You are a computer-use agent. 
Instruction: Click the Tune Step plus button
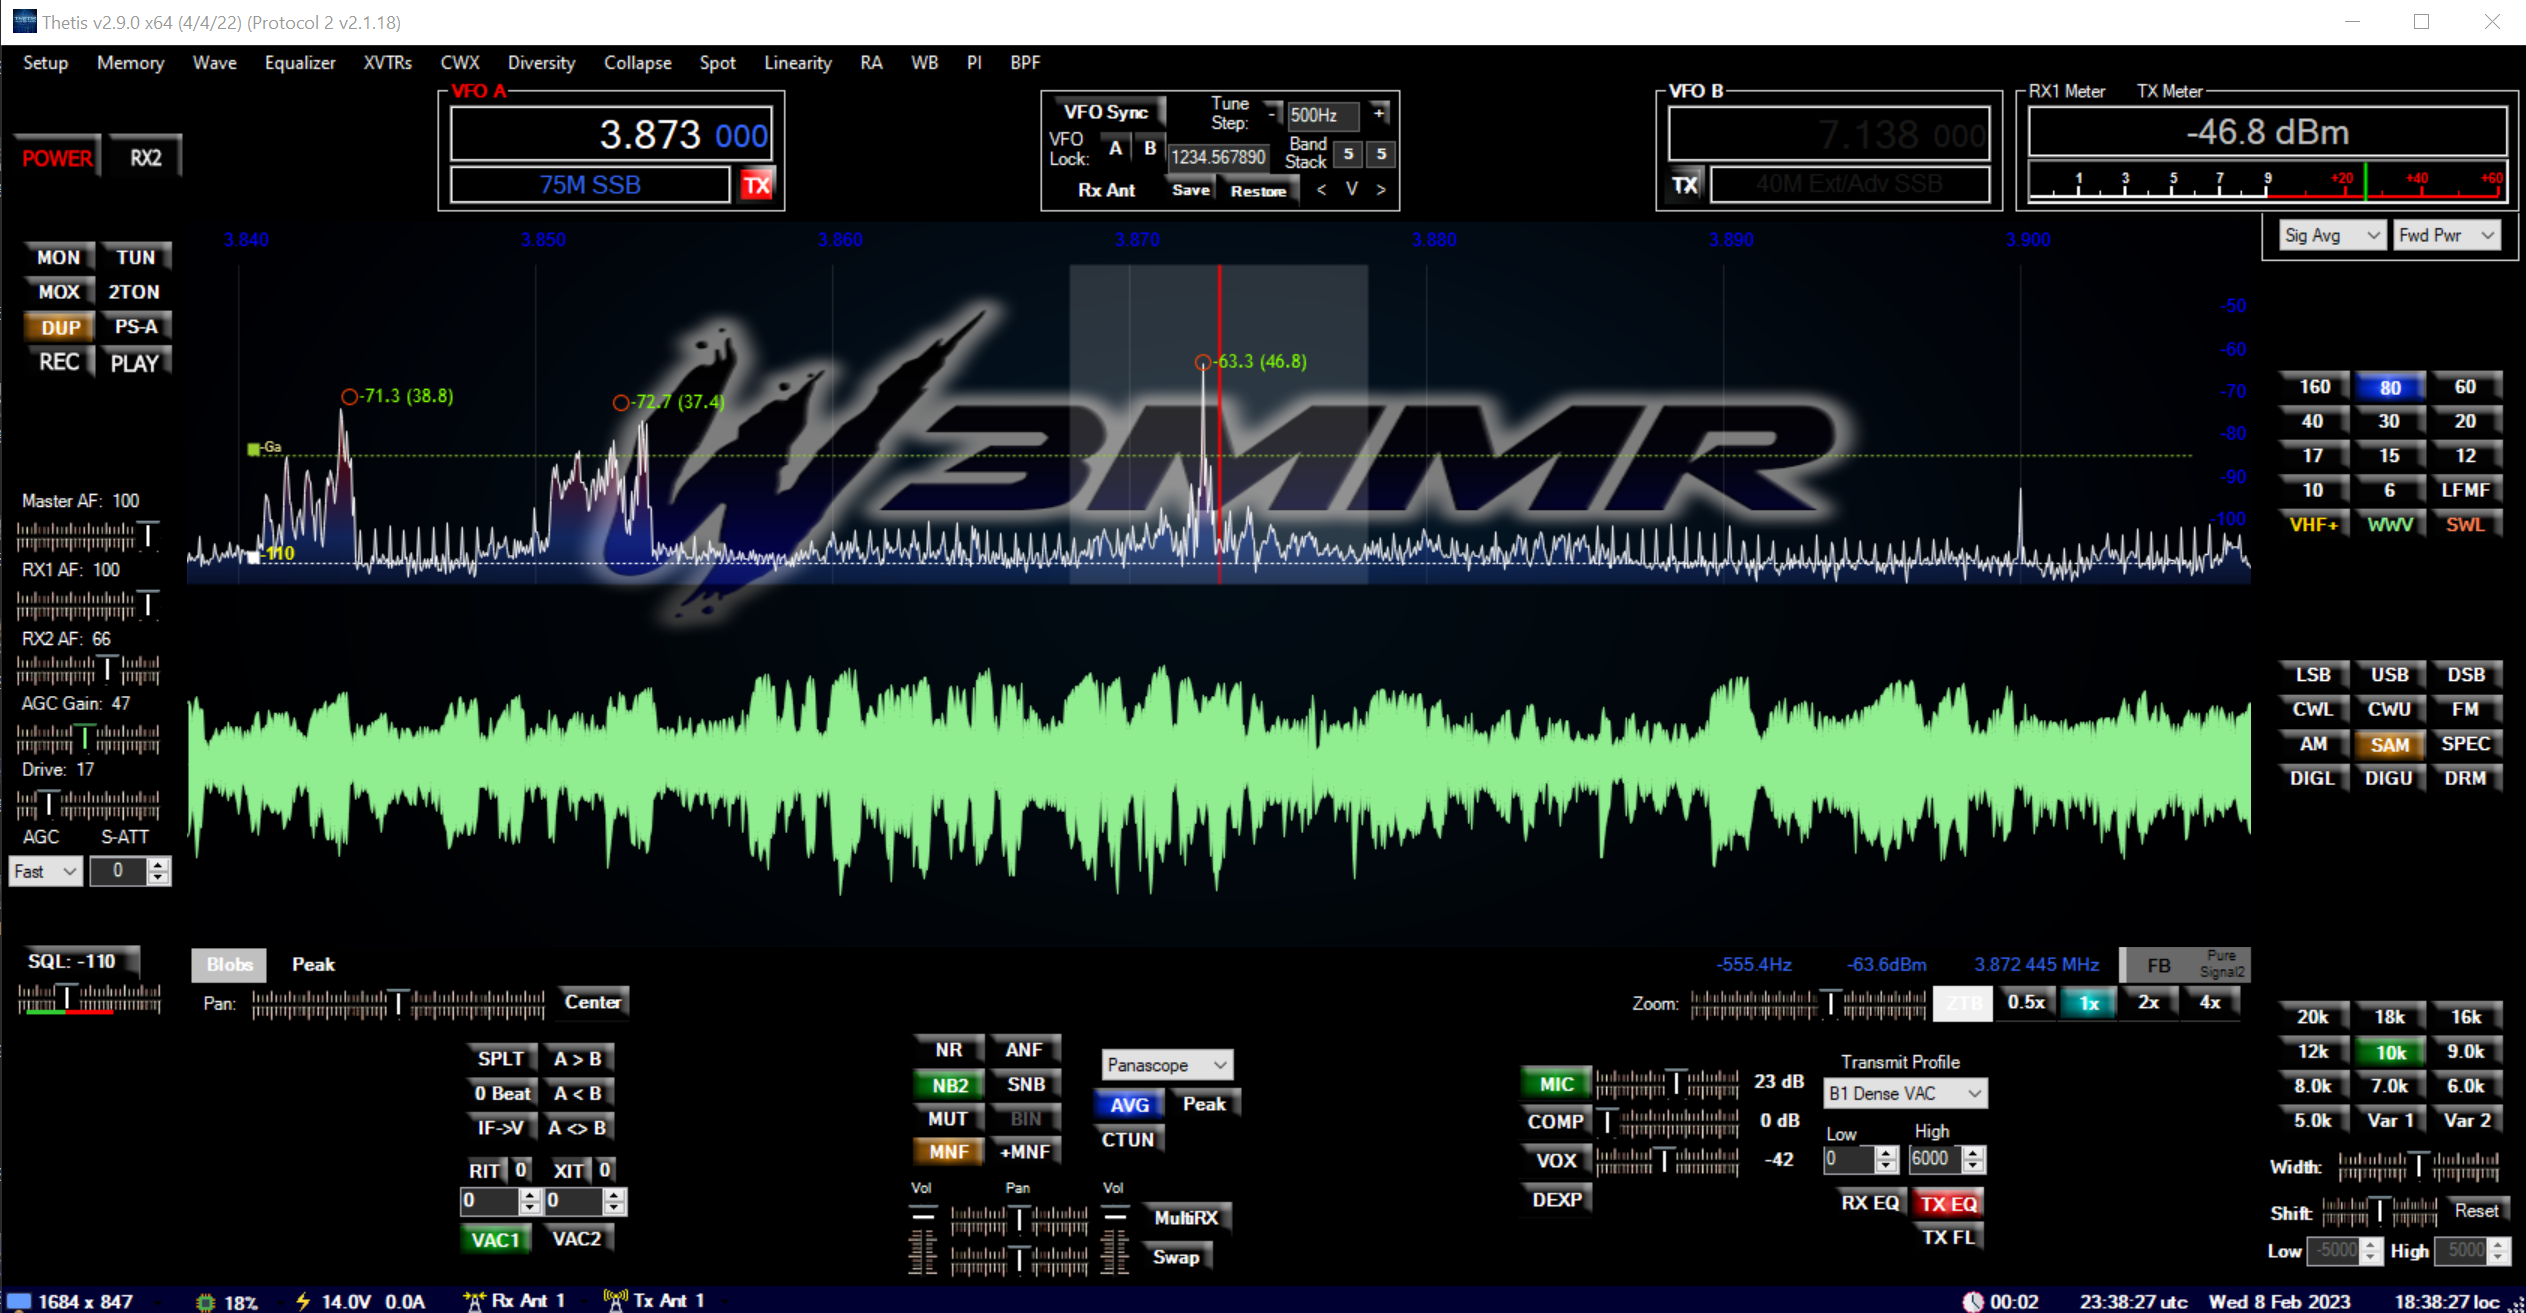click(1379, 114)
